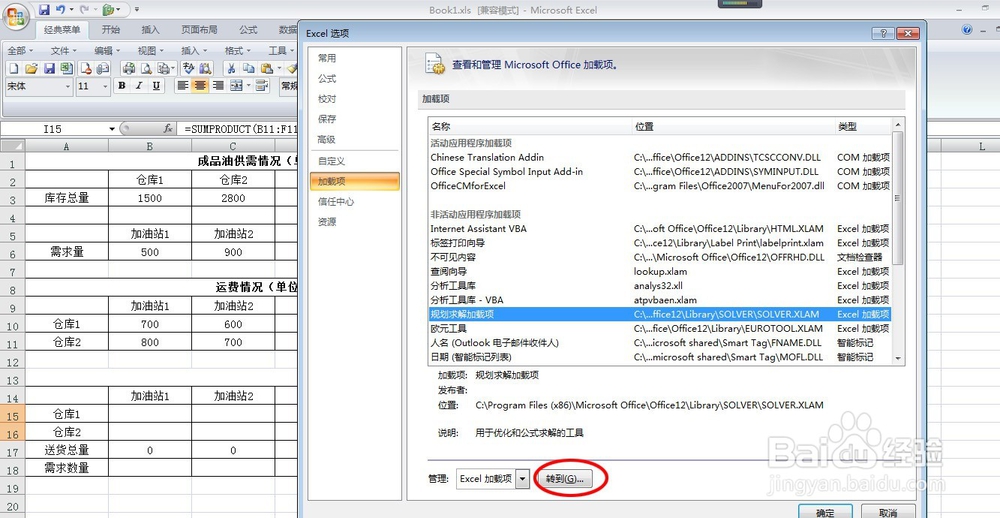Click the E-mail send icon
This screenshot has height=518, width=1000.
pos(102,68)
